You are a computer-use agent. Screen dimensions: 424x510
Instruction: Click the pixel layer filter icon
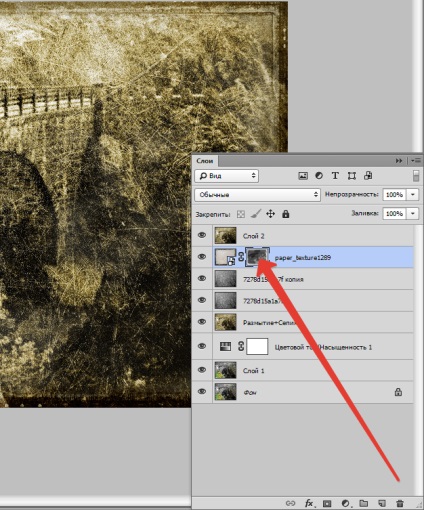tap(303, 176)
